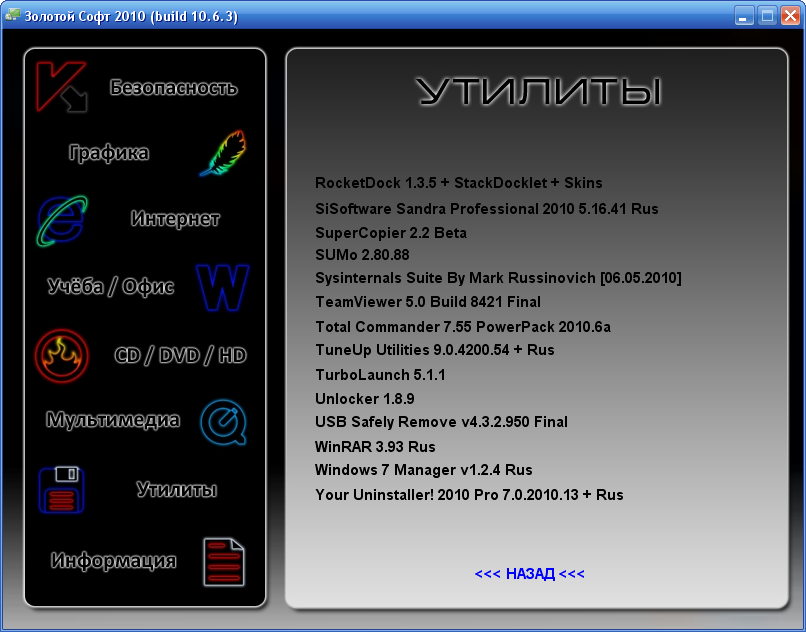Select TuneUp Utilities 9.0.4200.54 + Rus
The height and width of the screenshot is (632, 806).
[x=435, y=350]
